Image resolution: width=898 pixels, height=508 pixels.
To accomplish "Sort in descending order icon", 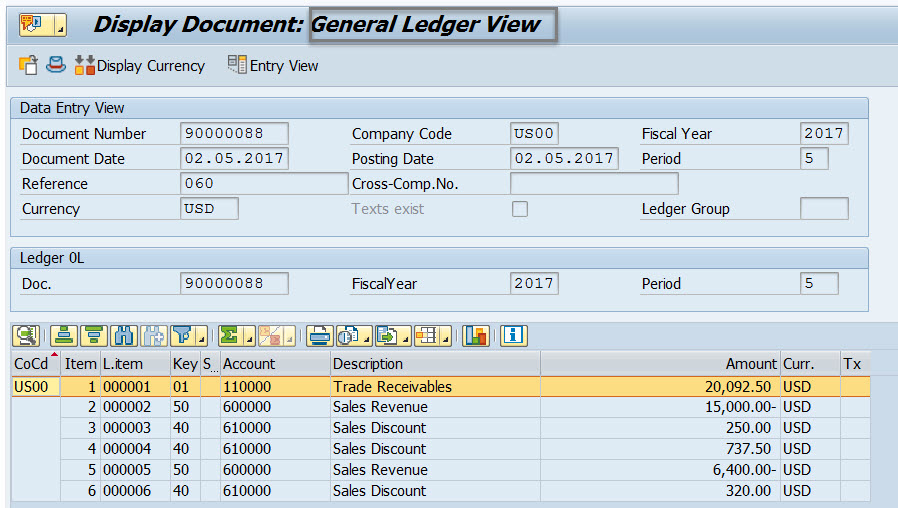I will tap(94, 336).
